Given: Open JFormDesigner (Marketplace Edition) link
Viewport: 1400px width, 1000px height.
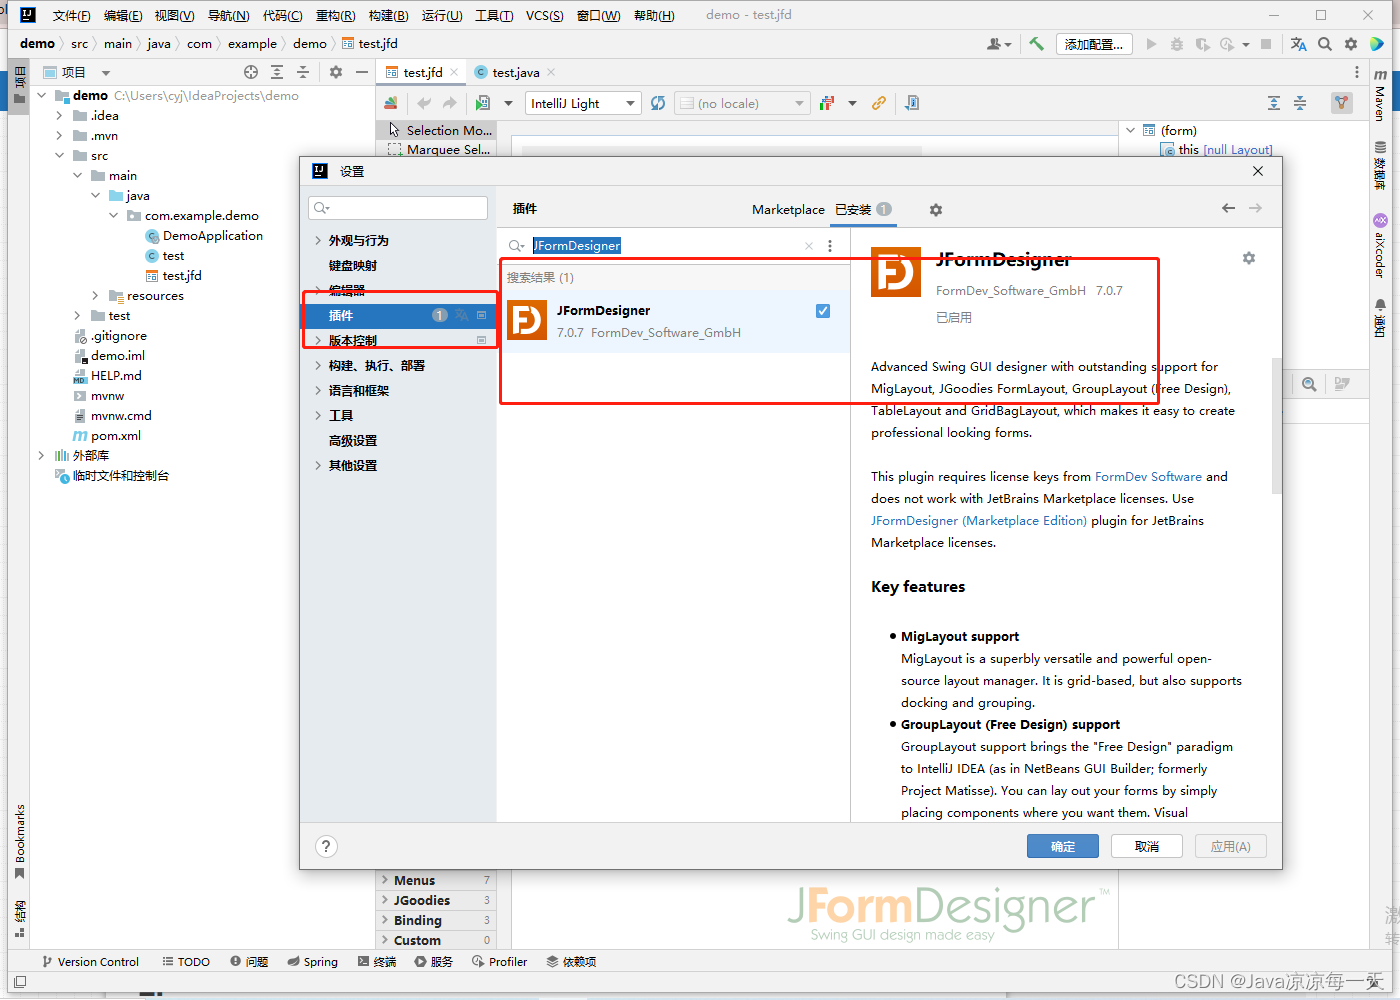Looking at the screenshot, I should pos(979,521).
